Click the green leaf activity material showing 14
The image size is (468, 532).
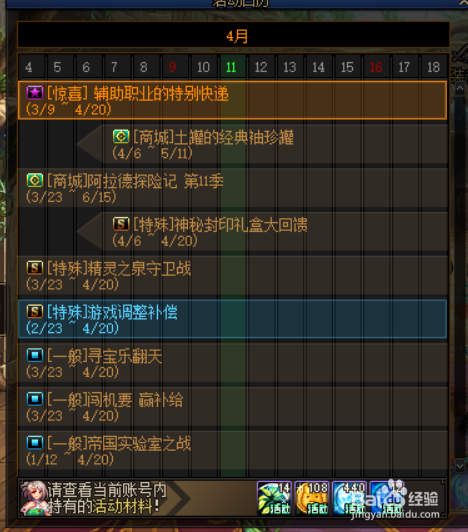pyautogui.click(x=274, y=498)
